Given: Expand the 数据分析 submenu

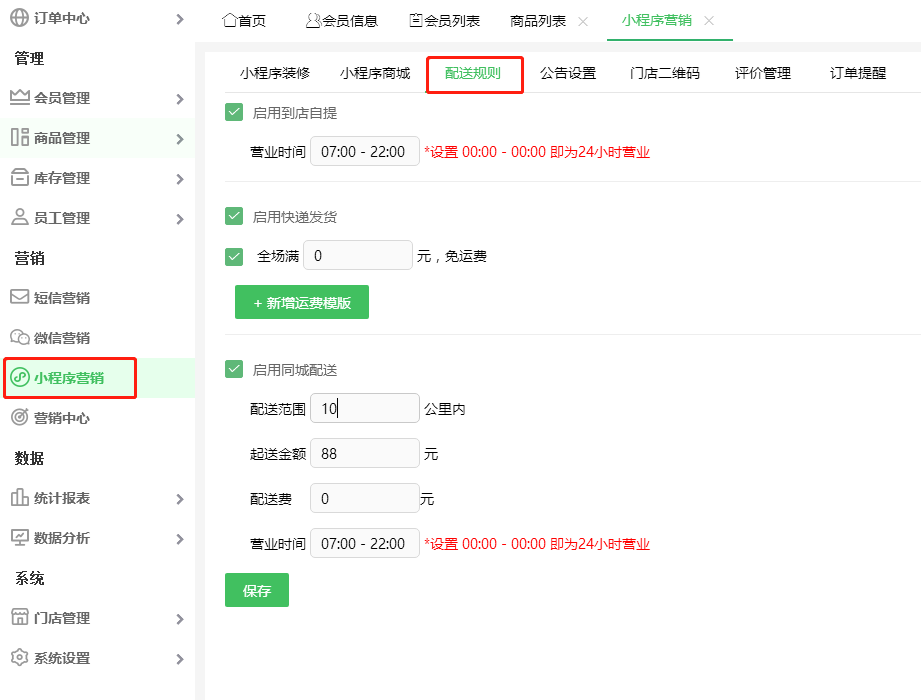Looking at the screenshot, I should [182, 539].
